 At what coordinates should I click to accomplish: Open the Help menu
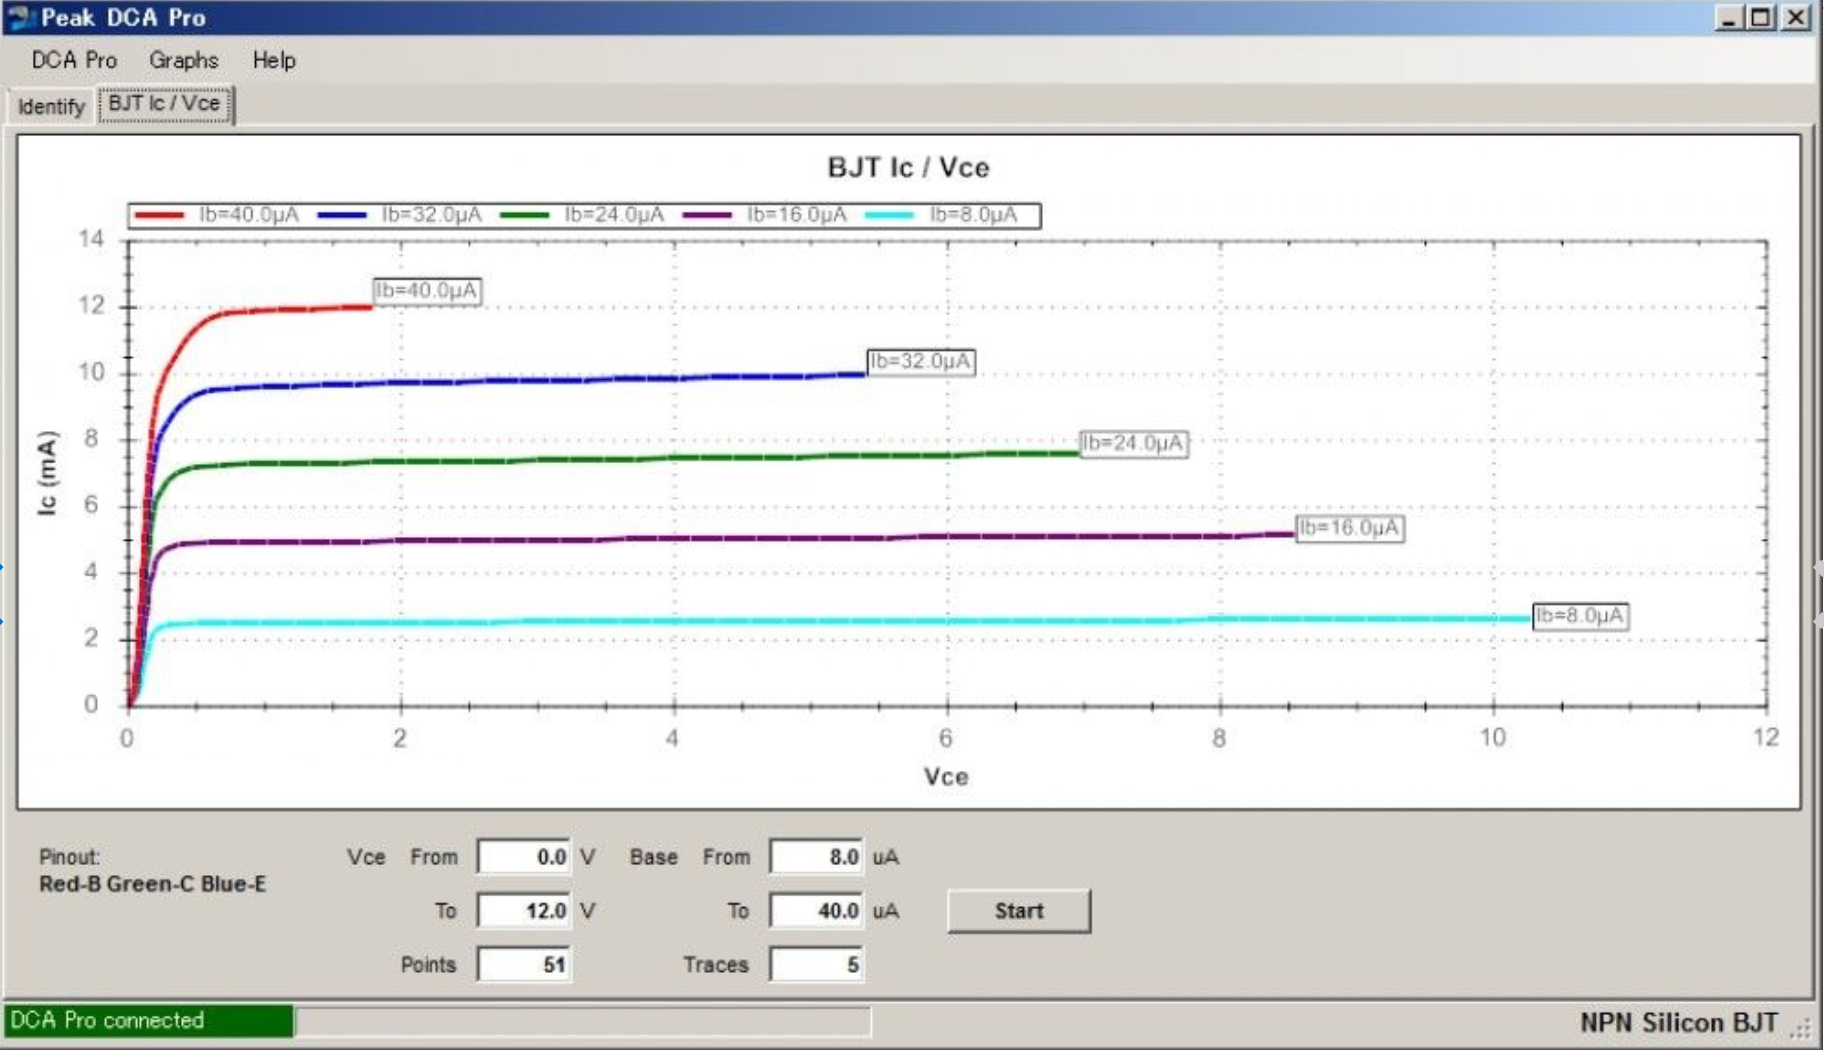pyautogui.click(x=273, y=60)
